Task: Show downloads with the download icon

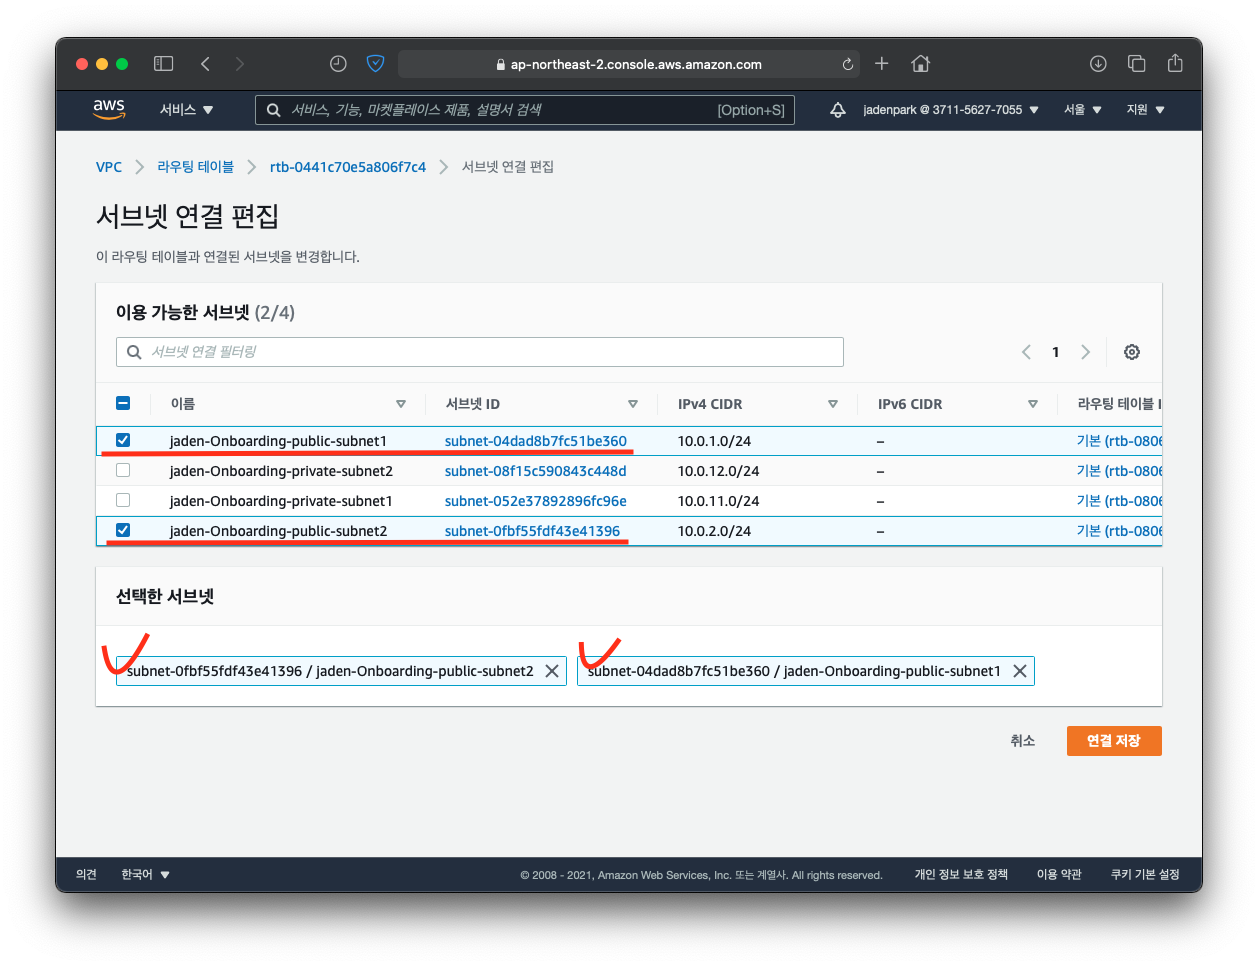Action: click(x=1098, y=64)
